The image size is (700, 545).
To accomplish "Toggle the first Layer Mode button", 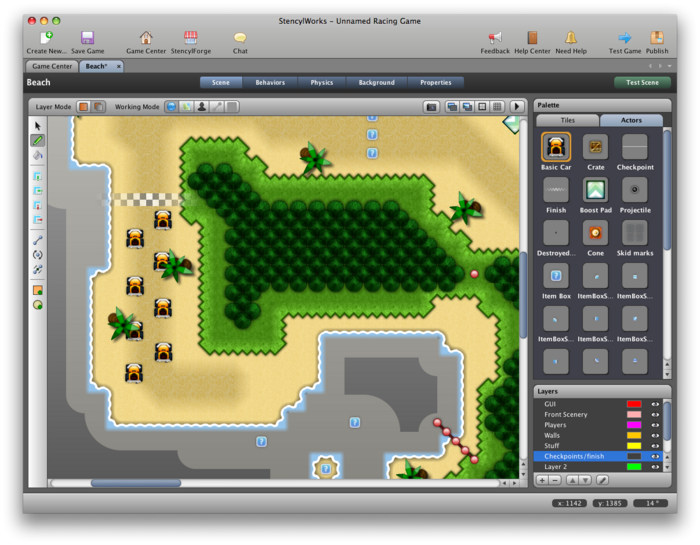I will coord(83,107).
